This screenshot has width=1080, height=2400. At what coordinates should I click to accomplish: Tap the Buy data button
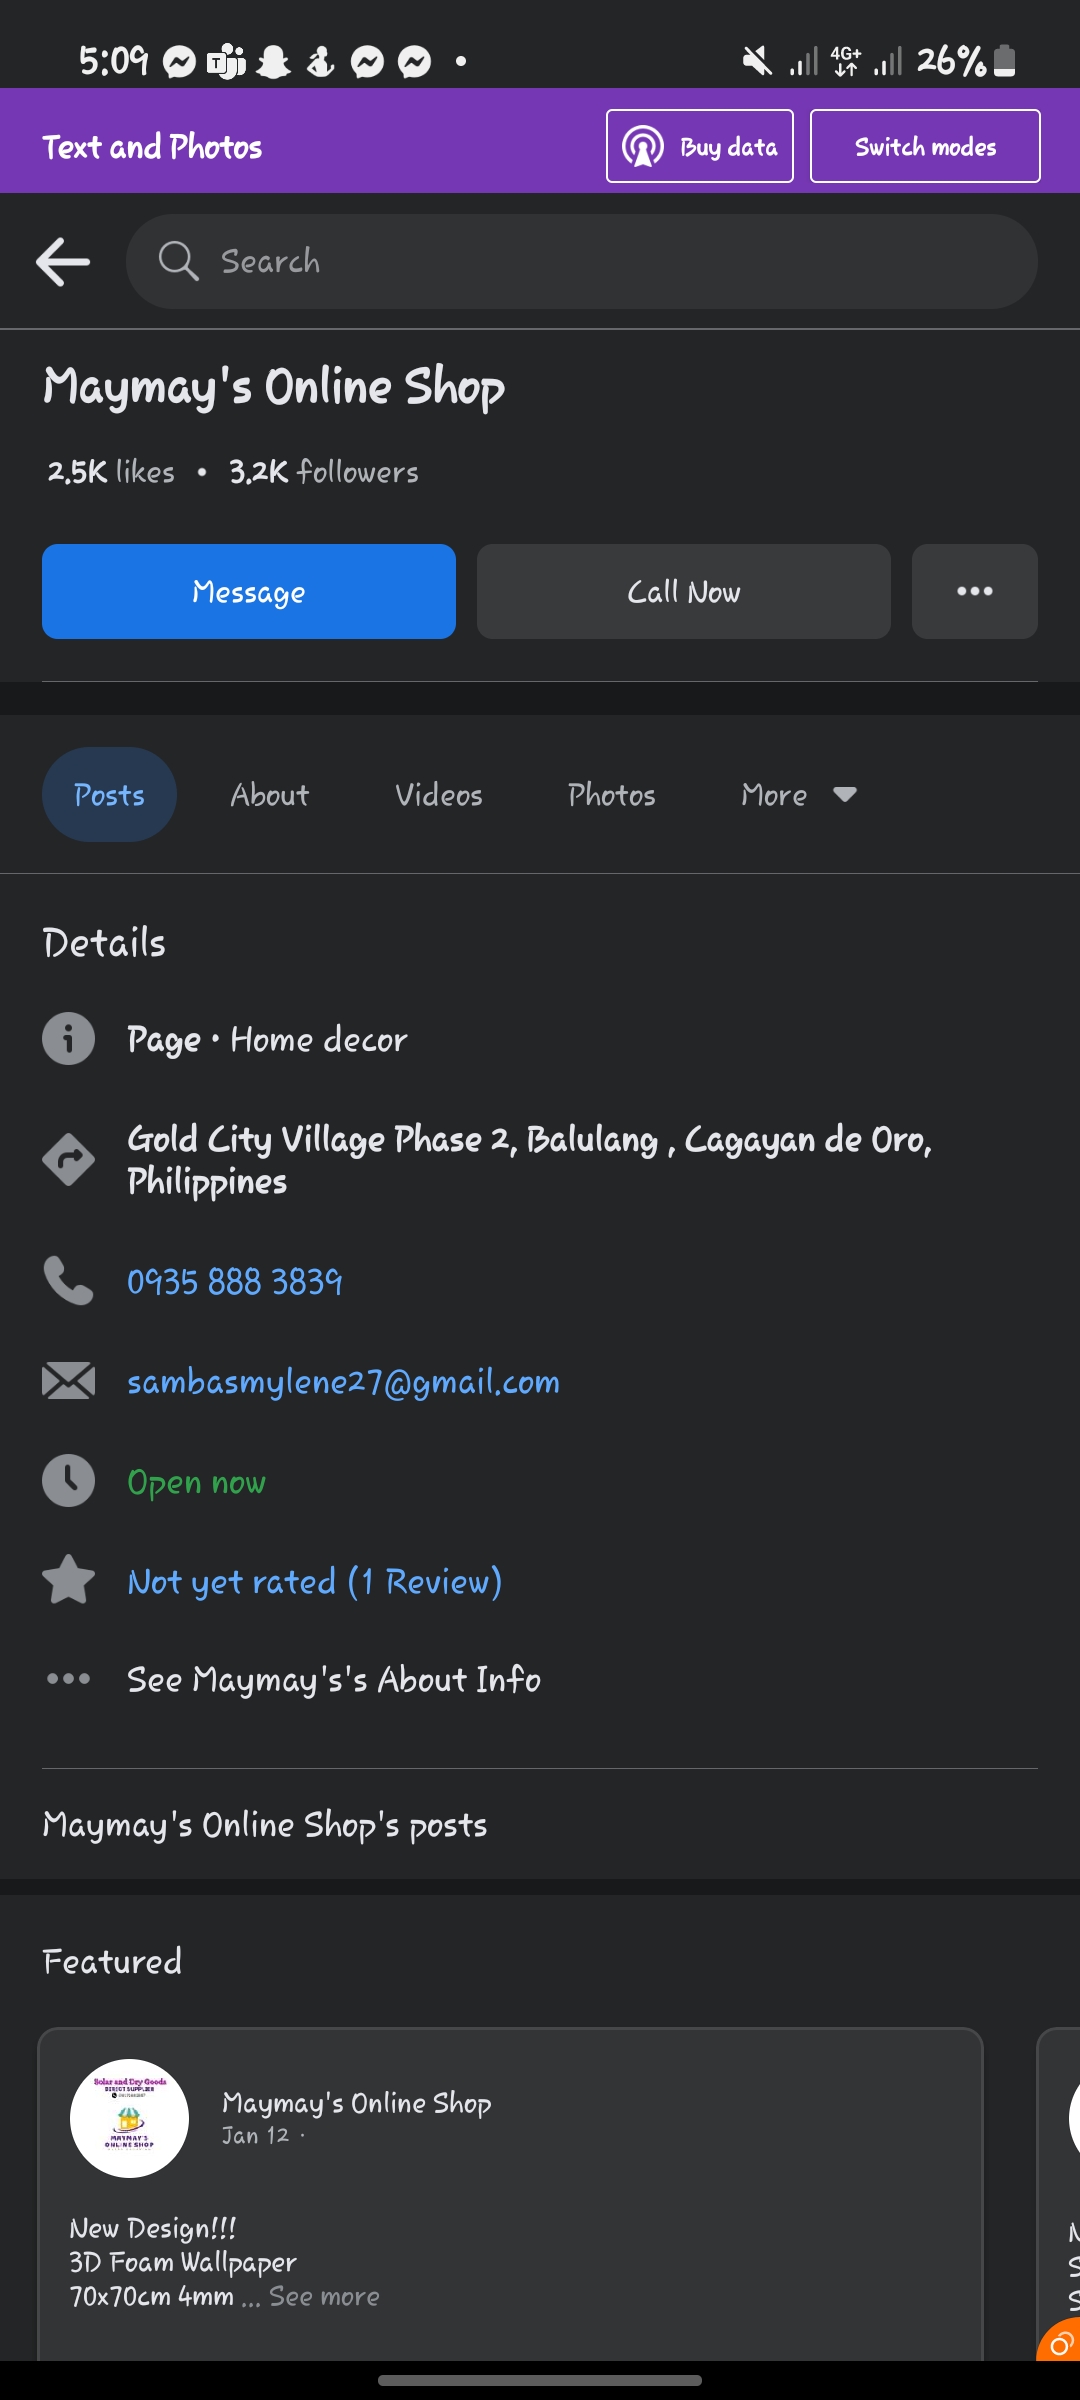pyautogui.click(x=700, y=147)
